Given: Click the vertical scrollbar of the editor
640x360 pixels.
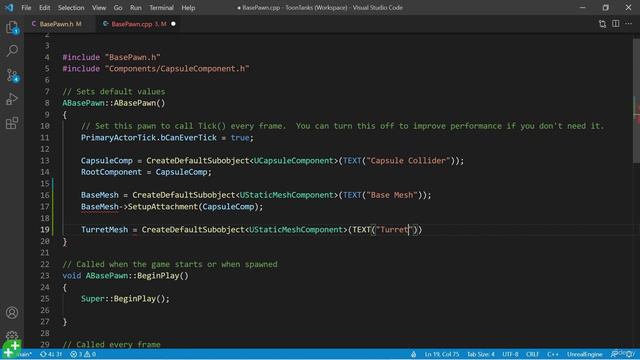Looking at the screenshot, I should pyautogui.click(x=636, y=101).
